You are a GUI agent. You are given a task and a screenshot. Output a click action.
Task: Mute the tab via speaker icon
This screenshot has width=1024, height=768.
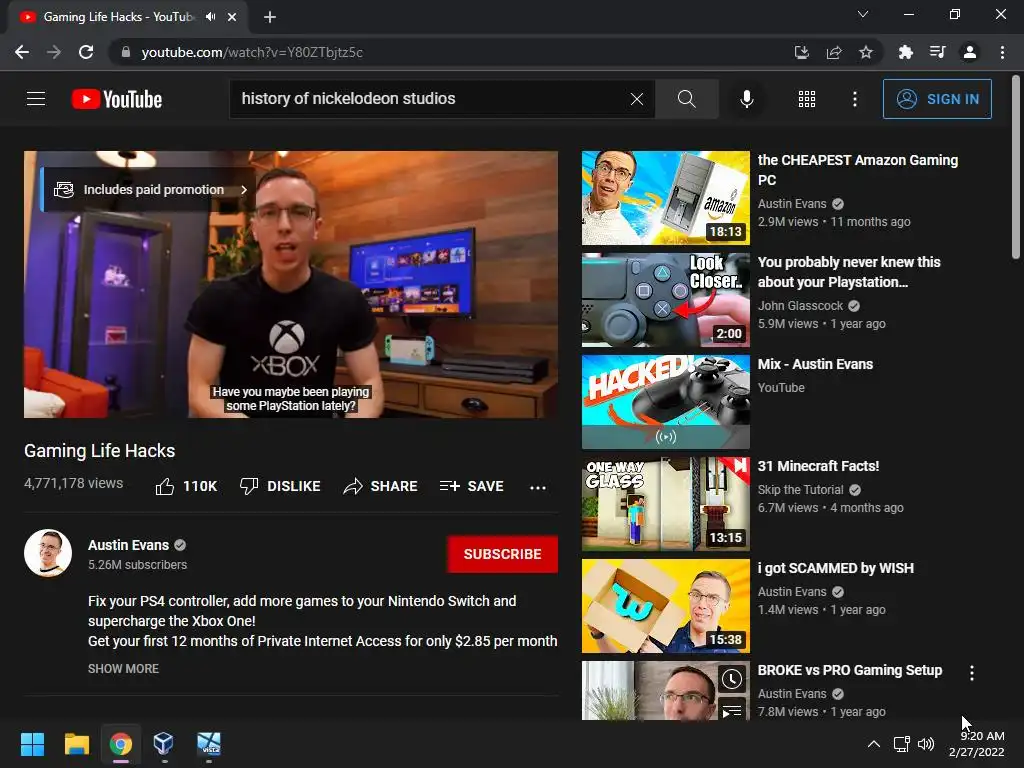tap(210, 17)
